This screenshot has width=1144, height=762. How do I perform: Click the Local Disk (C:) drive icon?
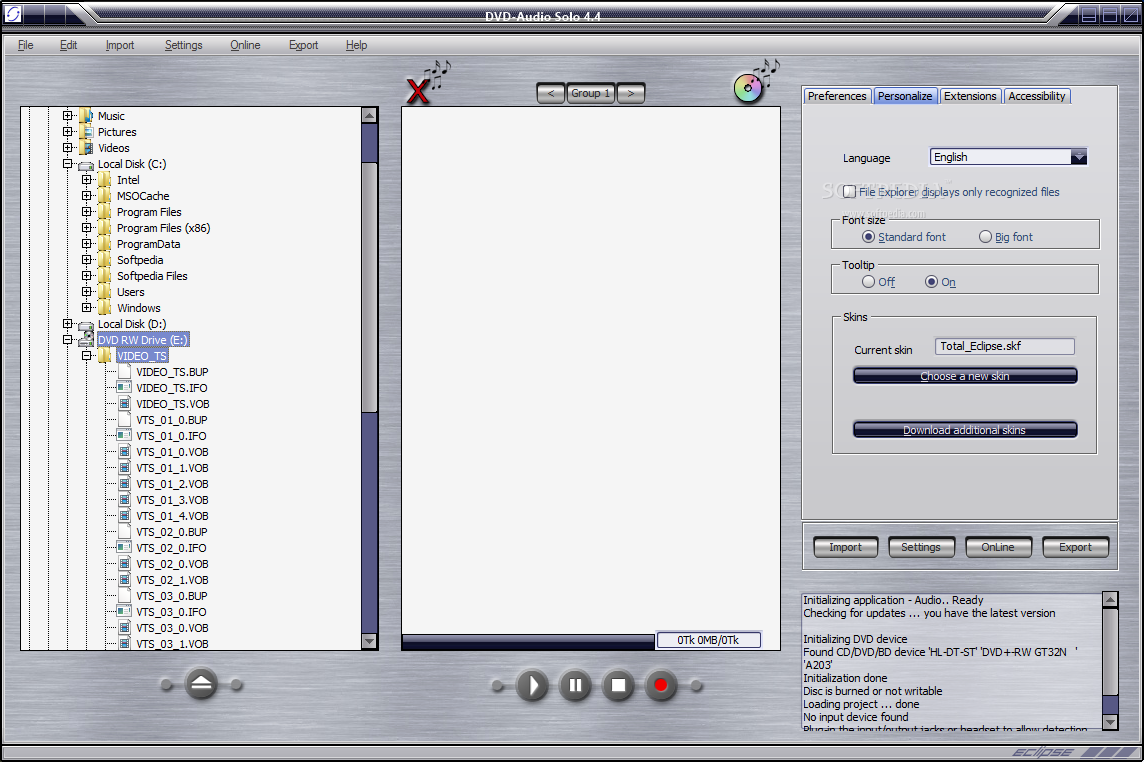tap(86, 165)
